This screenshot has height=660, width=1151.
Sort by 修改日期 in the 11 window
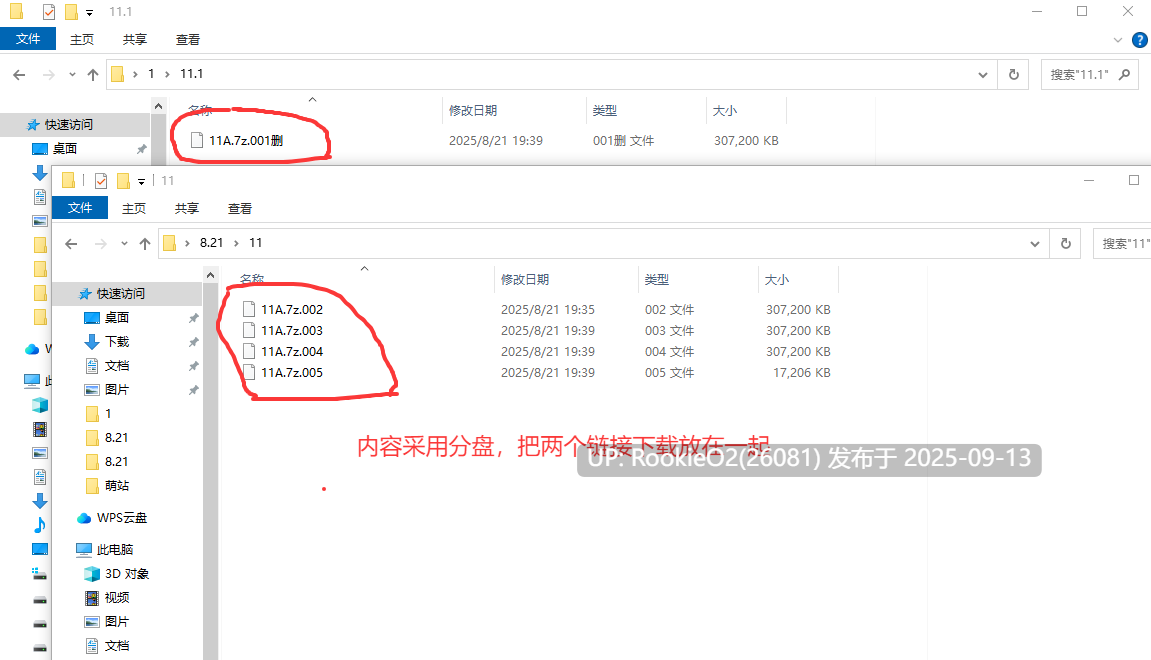coord(525,280)
